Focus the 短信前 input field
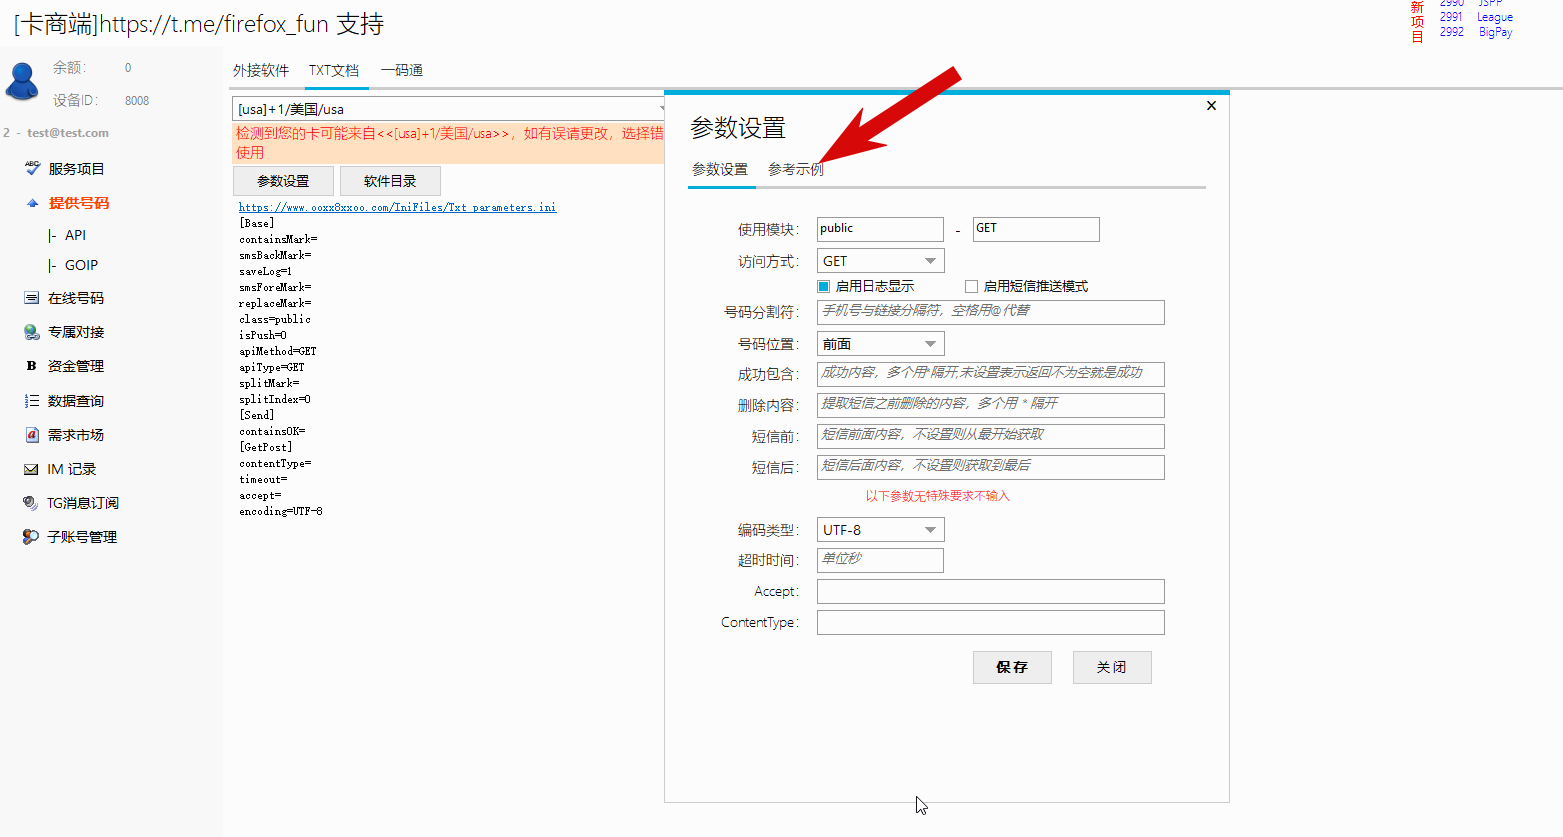Image resolution: width=1563 pixels, height=837 pixels. (990, 436)
